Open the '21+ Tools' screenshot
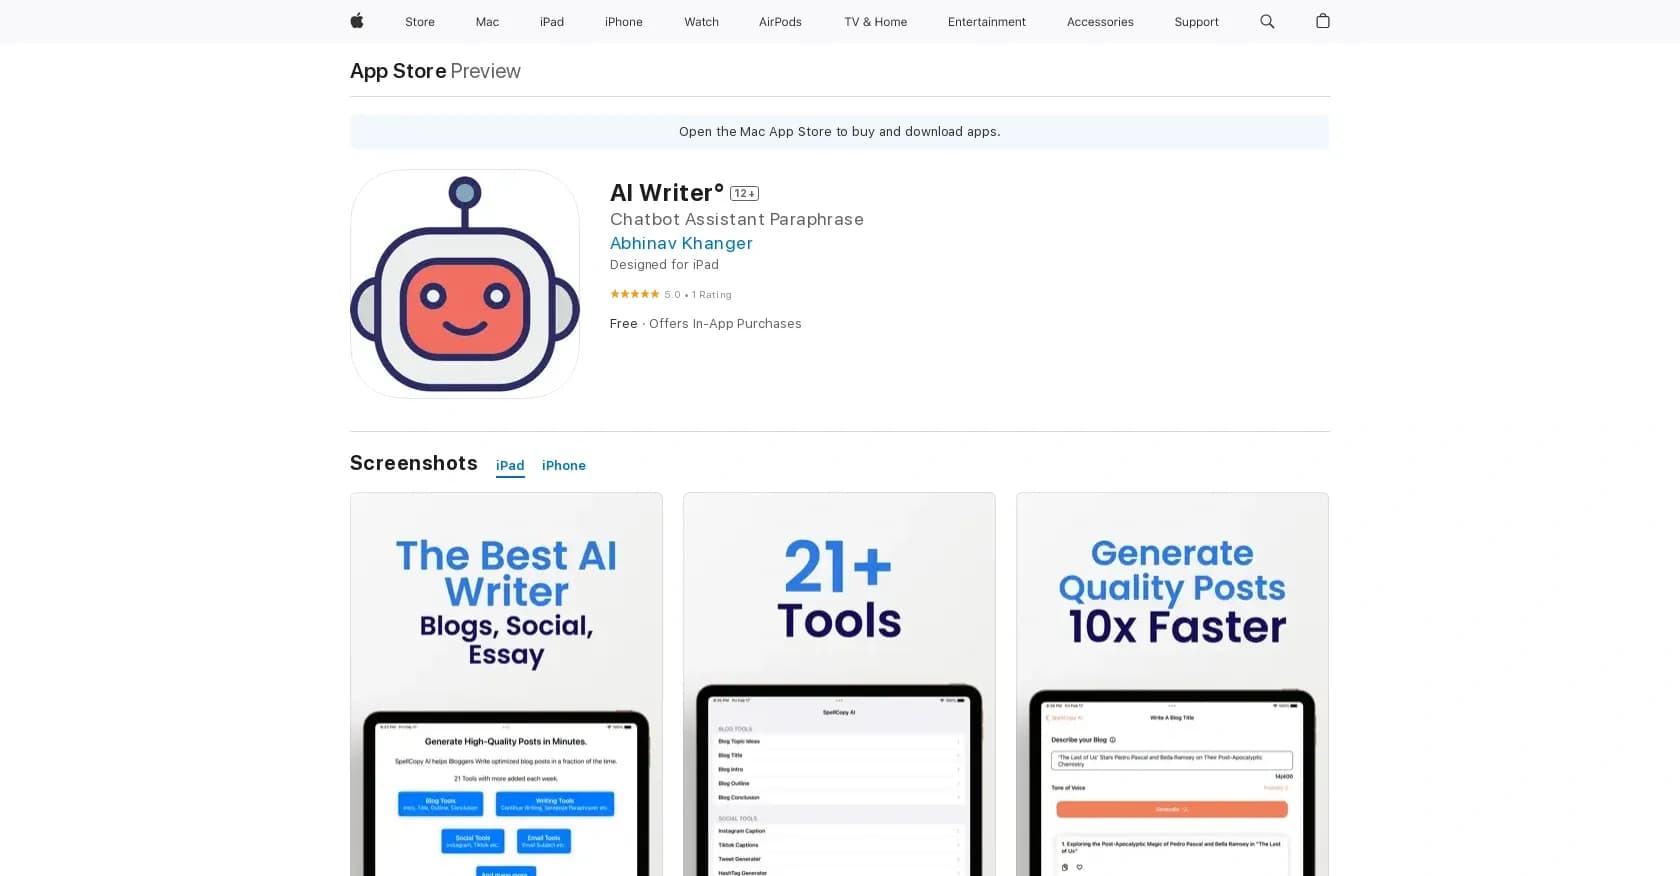Image resolution: width=1680 pixels, height=876 pixels. (x=839, y=684)
